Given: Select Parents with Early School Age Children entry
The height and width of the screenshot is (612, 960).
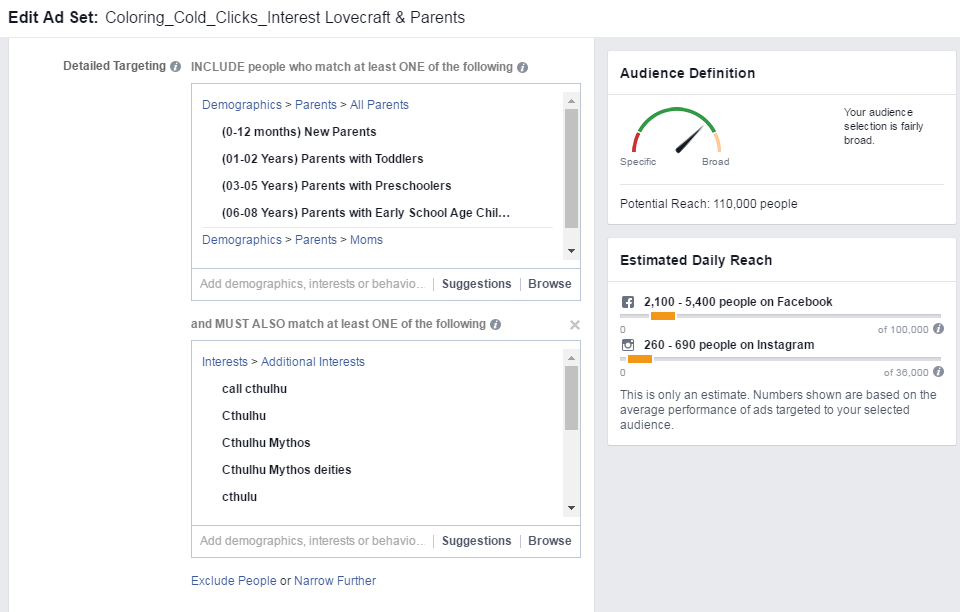Looking at the screenshot, I should click(x=366, y=212).
